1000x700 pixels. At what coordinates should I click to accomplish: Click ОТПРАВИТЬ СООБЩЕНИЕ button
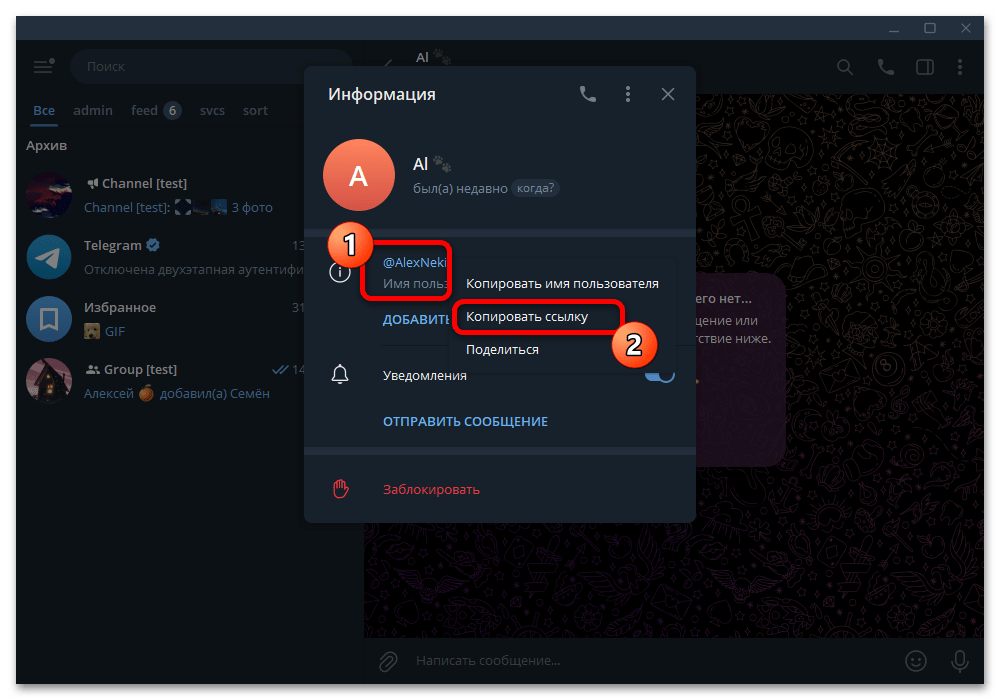(465, 421)
